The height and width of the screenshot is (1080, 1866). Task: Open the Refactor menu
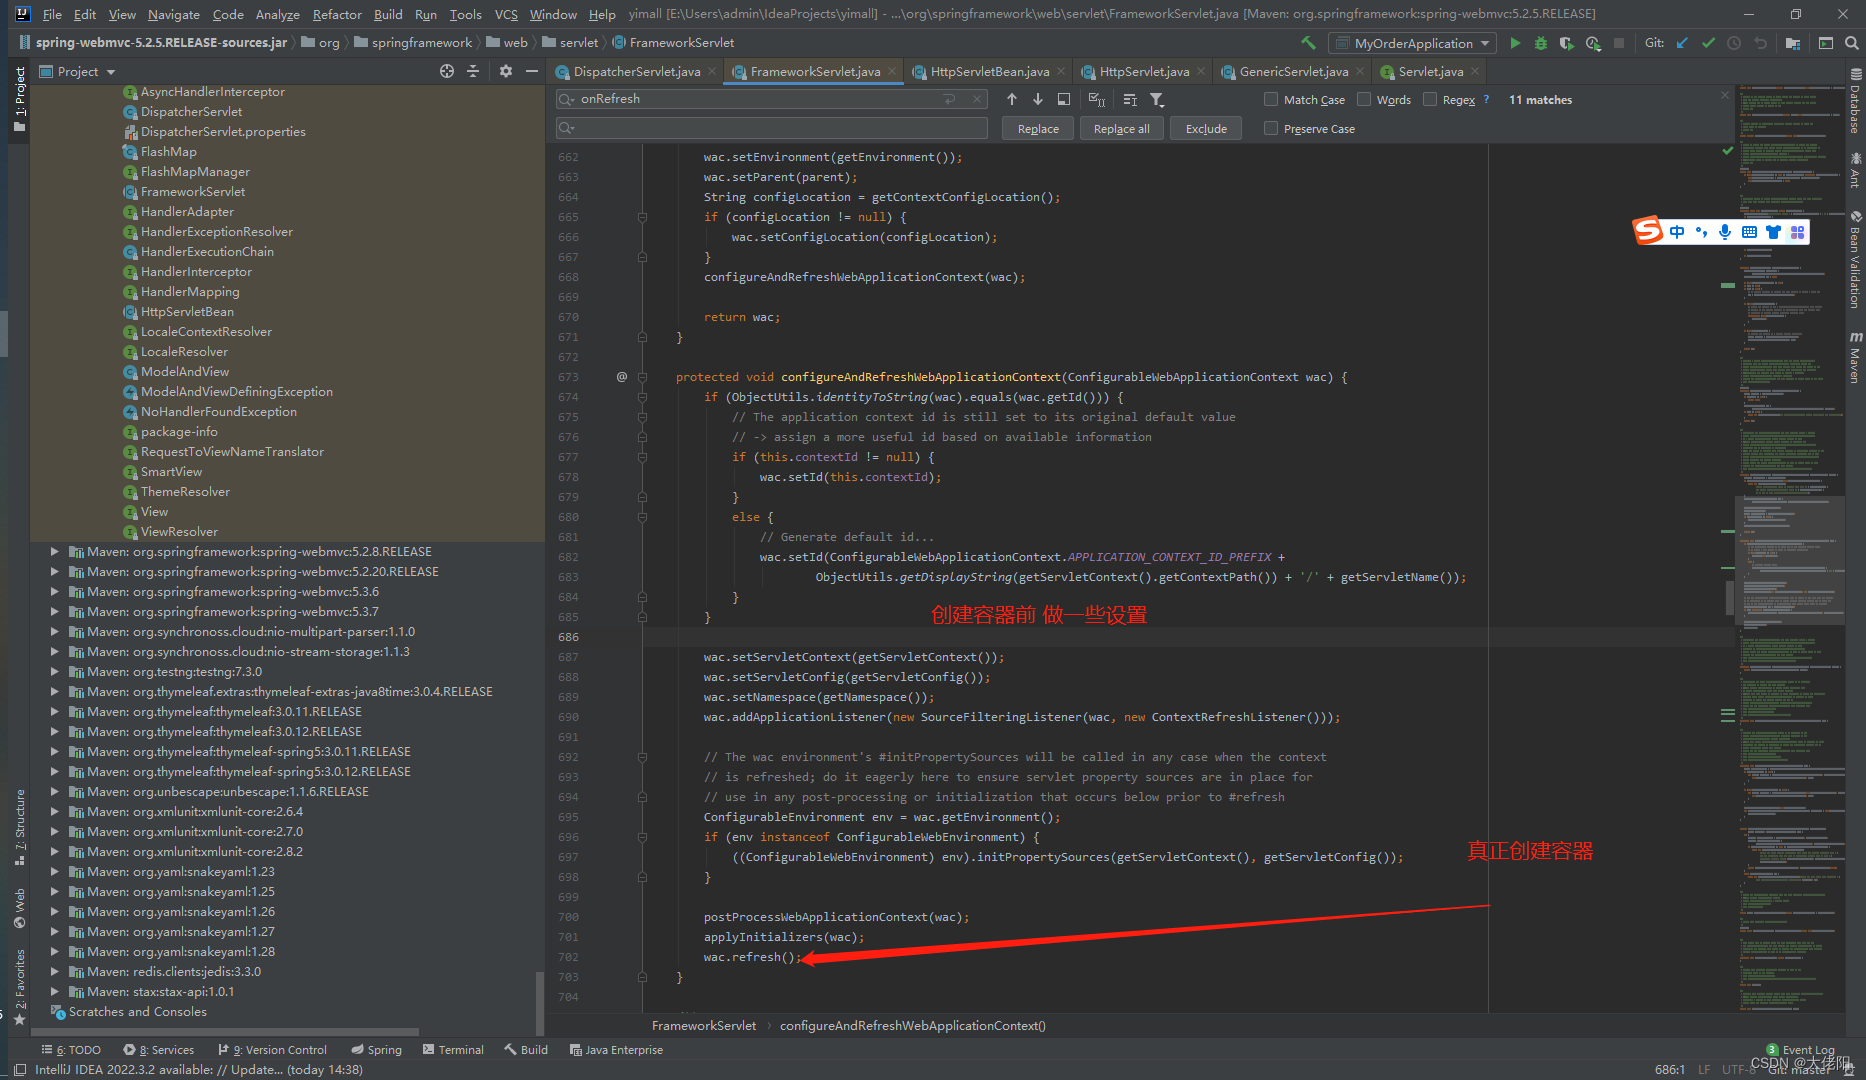coord(337,14)
